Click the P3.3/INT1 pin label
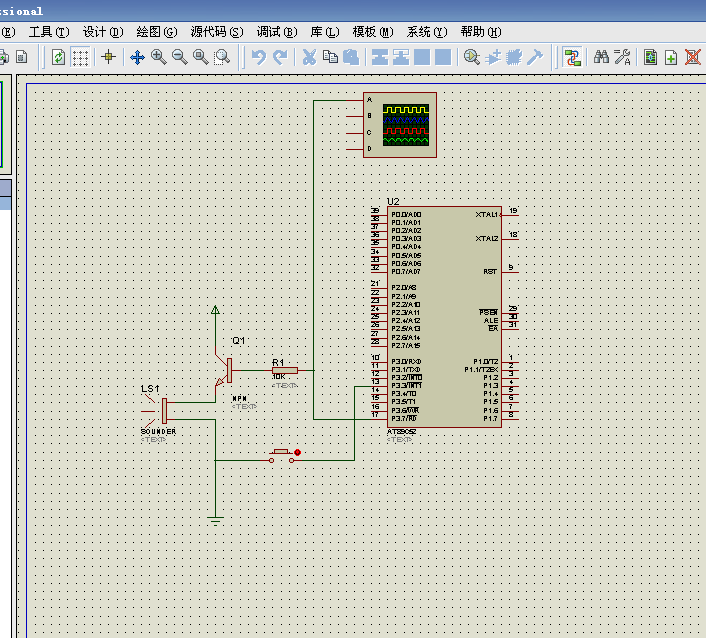 click(x=407, y=385)
